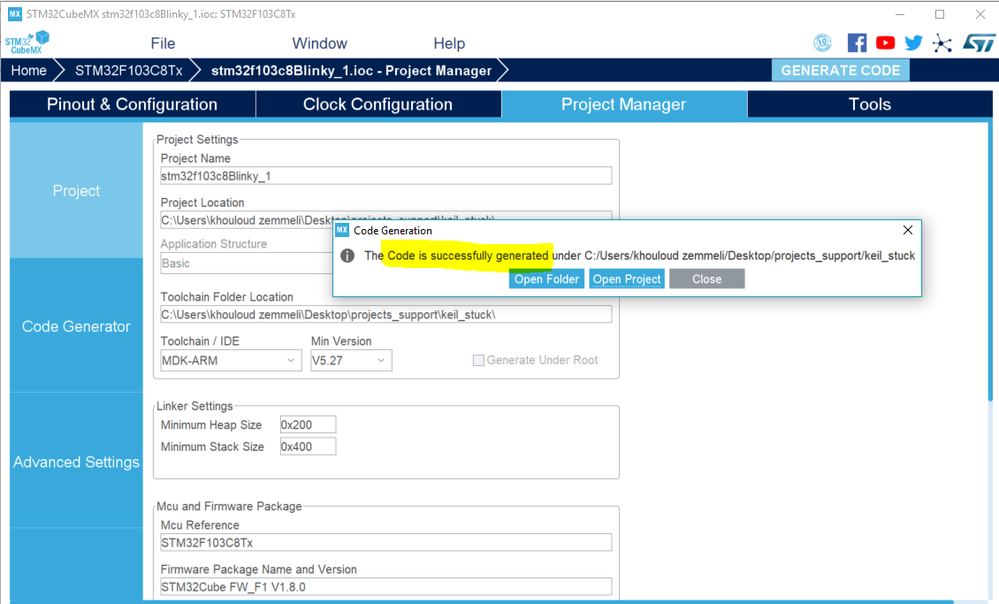Screen dimensions: 999x604
Task: Click the STM32F103C8Tx breadcrumb
Action: pos(129,70)
